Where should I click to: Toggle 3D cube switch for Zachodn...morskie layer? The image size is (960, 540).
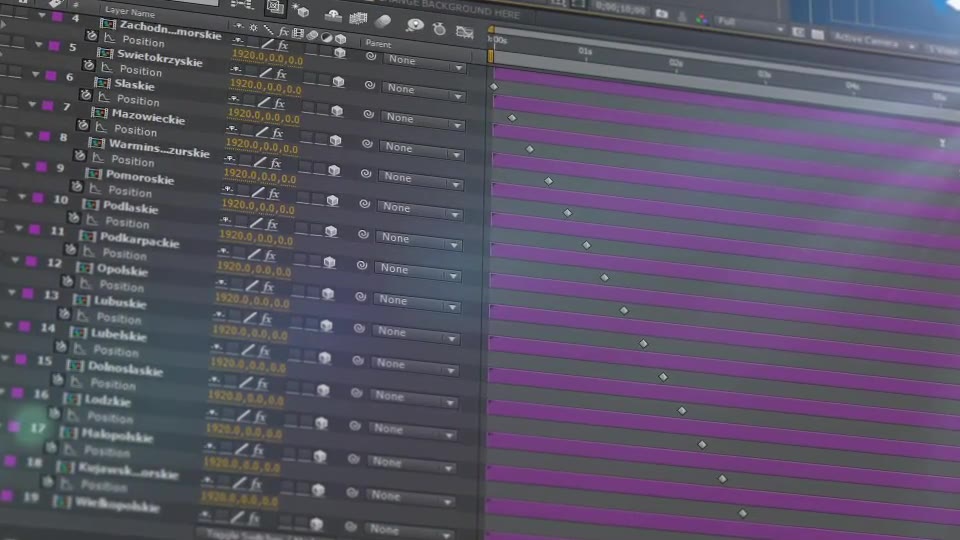coord(340,53)
